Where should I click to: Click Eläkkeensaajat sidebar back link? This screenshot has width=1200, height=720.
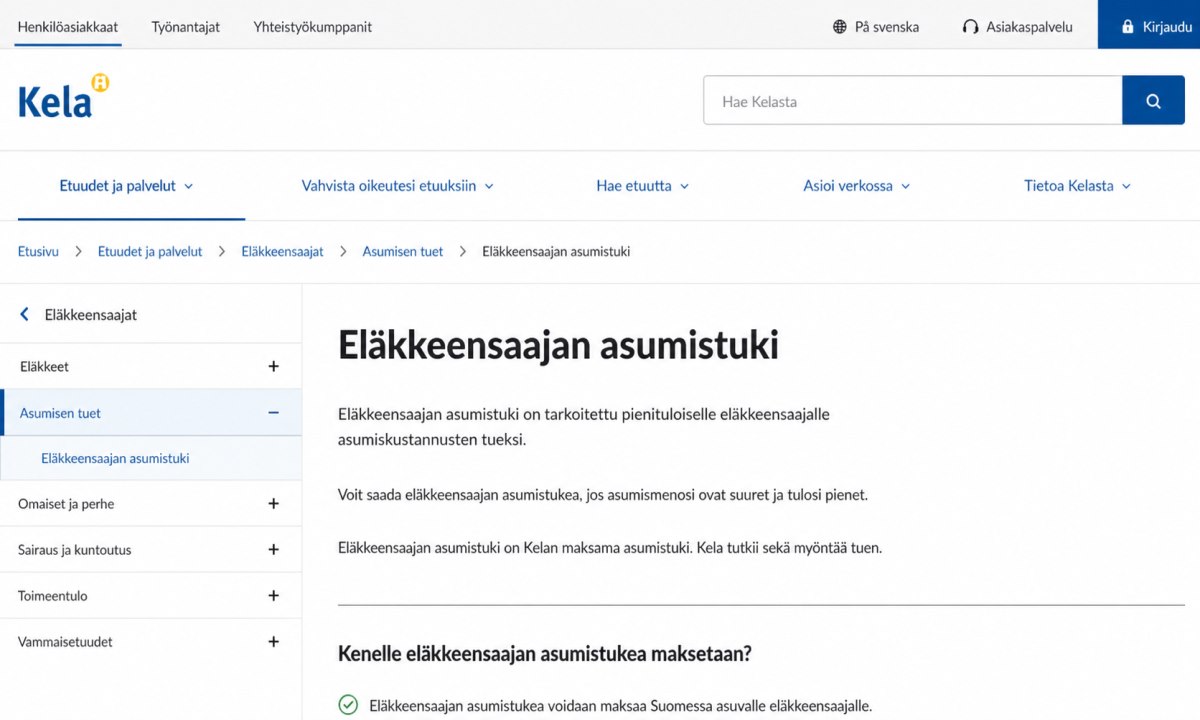[x=91, y=315]
